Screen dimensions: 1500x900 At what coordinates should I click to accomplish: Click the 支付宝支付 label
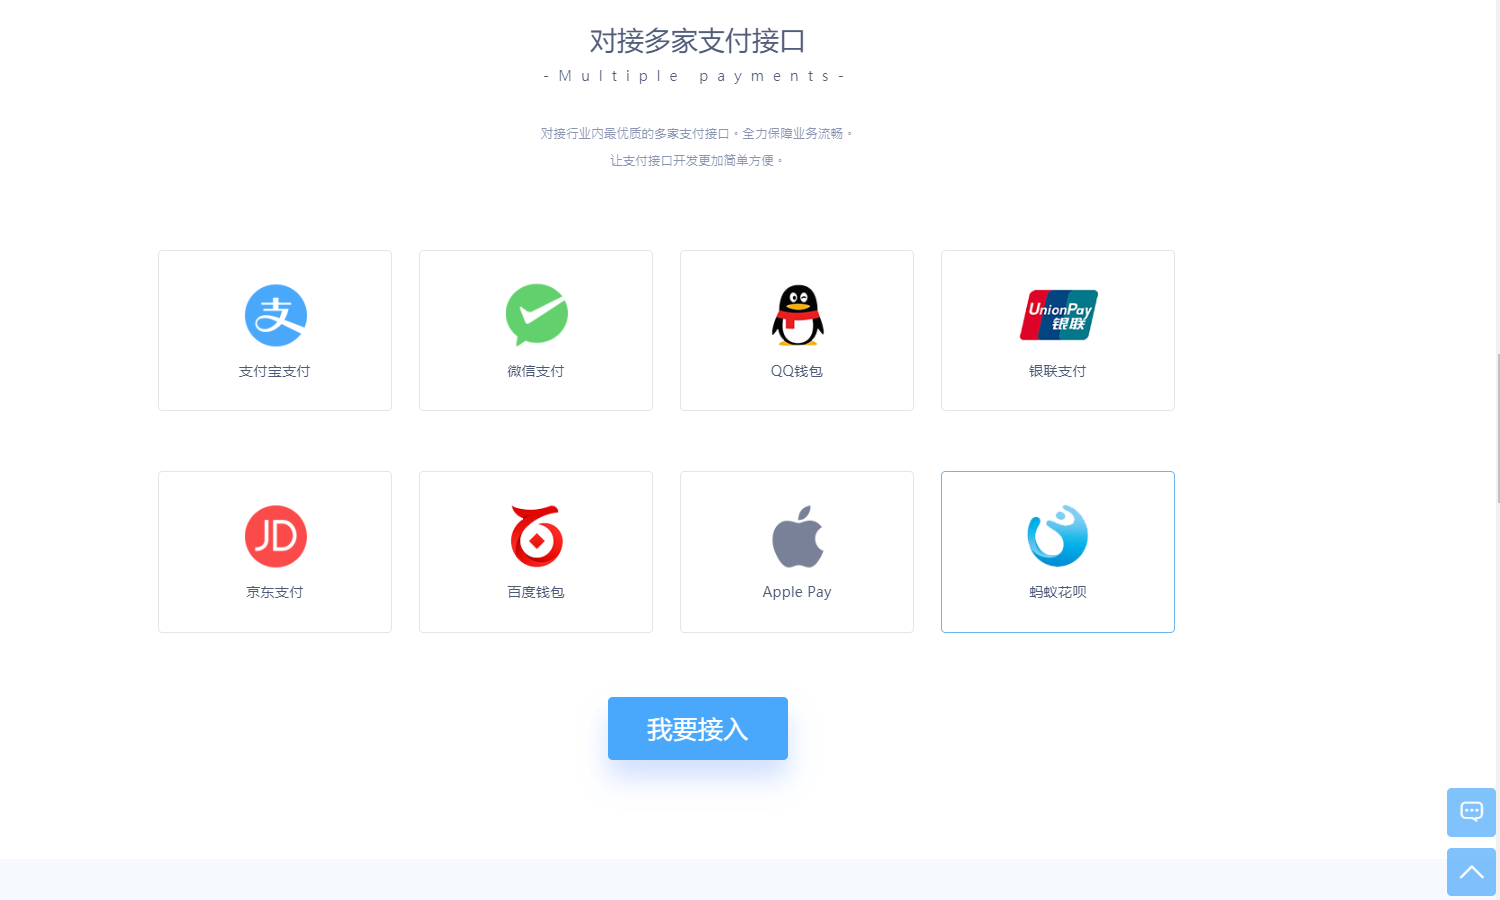[275, 371]
